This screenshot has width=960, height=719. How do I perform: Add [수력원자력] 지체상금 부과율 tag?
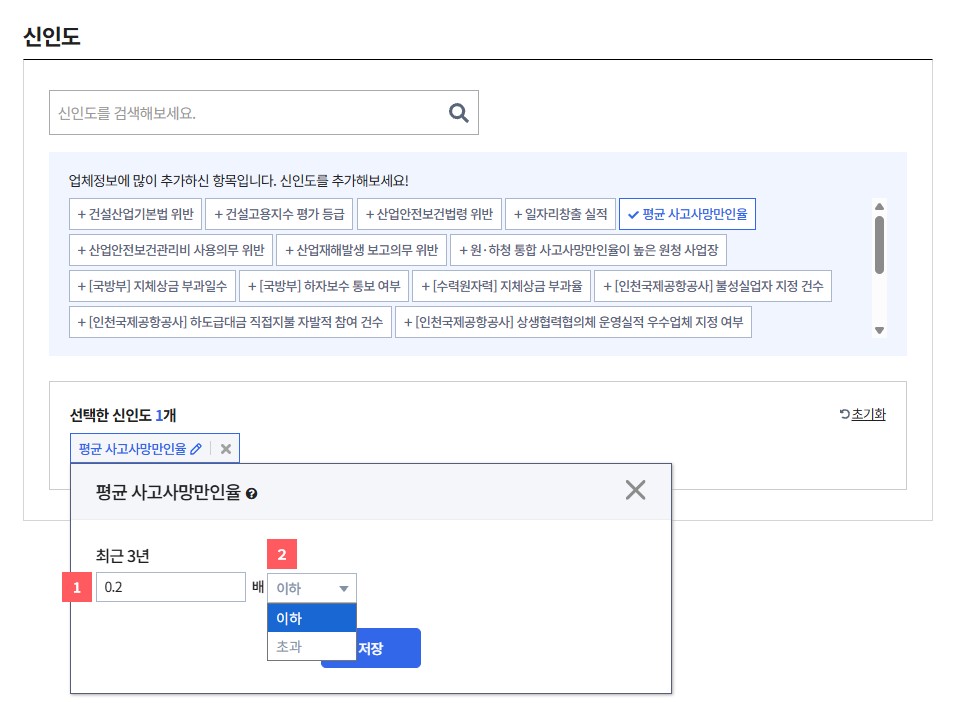coord(501,286)
